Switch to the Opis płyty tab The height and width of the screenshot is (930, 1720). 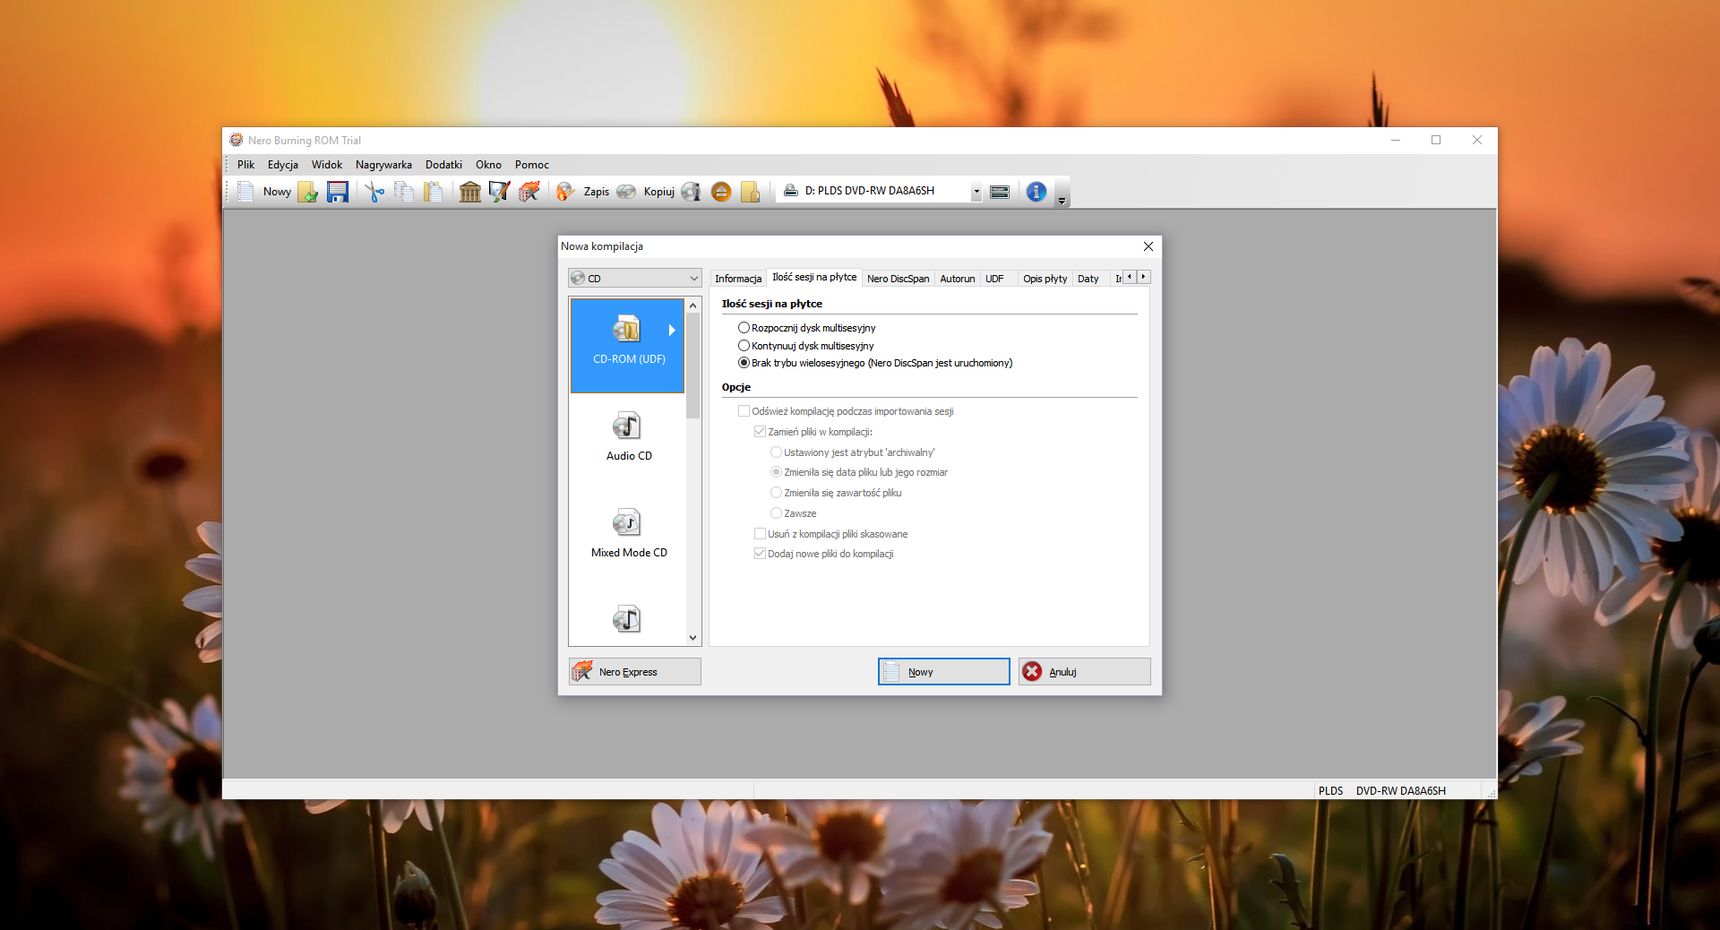click(1045, 279)
